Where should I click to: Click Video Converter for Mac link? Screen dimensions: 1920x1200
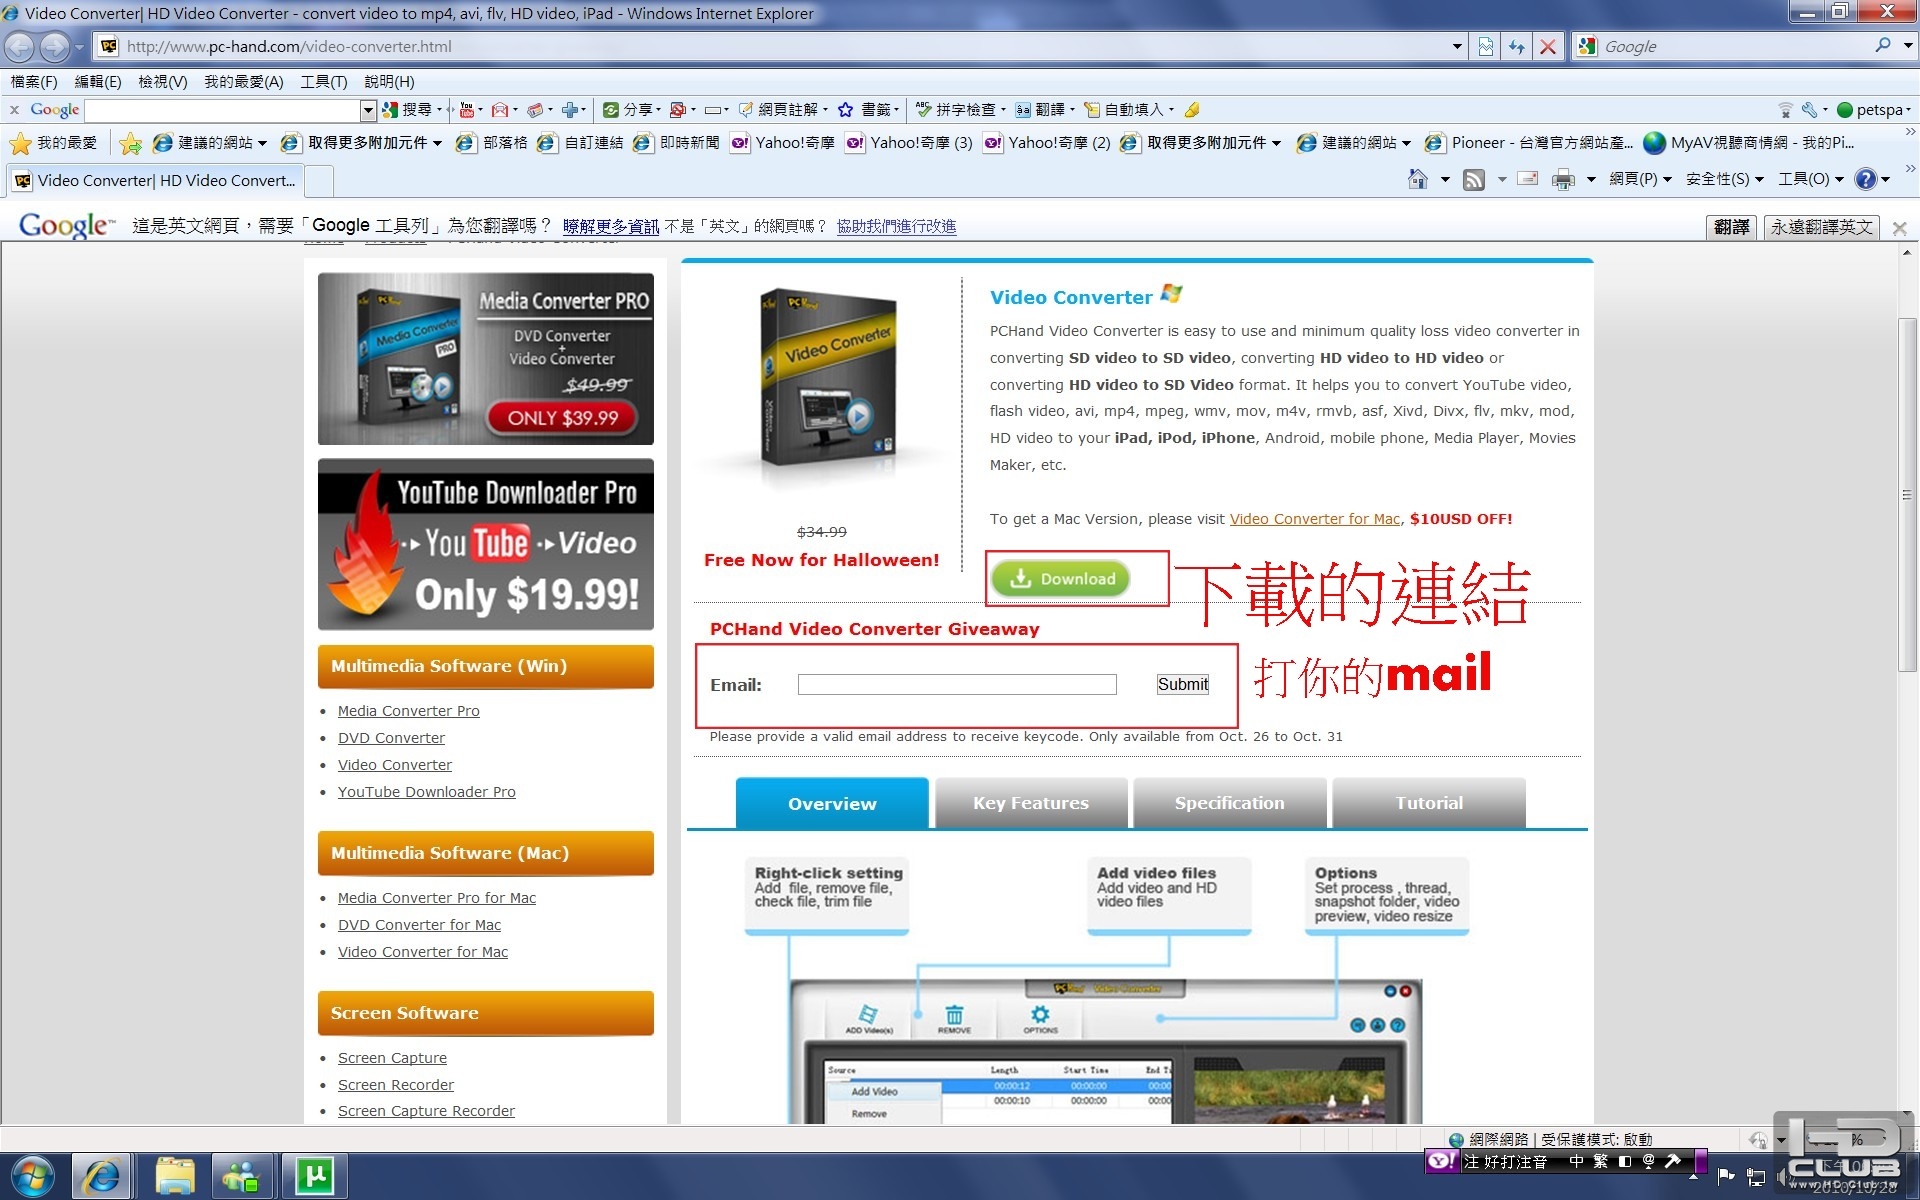point(1314,519)
